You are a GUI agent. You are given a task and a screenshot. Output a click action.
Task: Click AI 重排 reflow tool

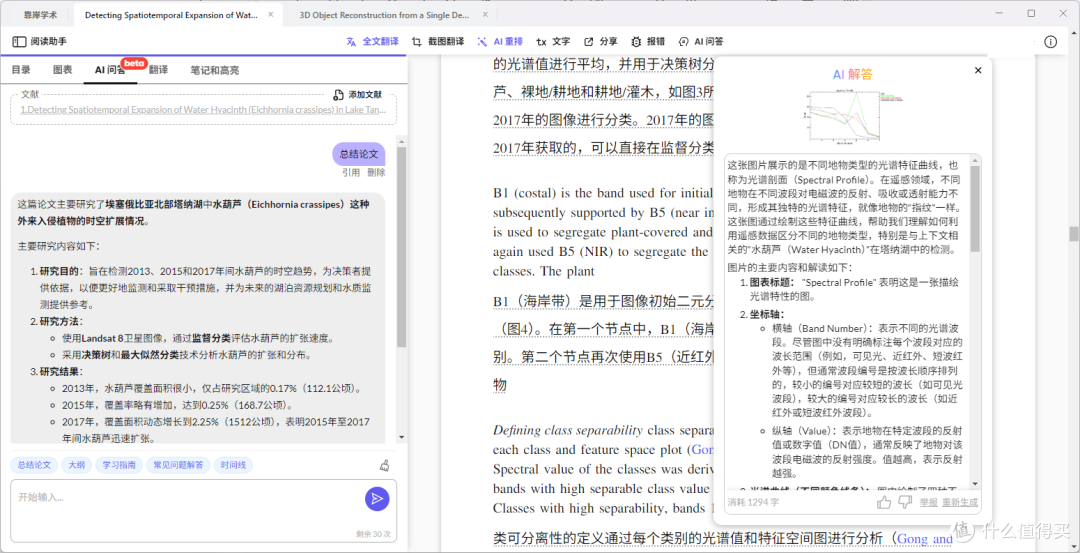pos(500,41)
